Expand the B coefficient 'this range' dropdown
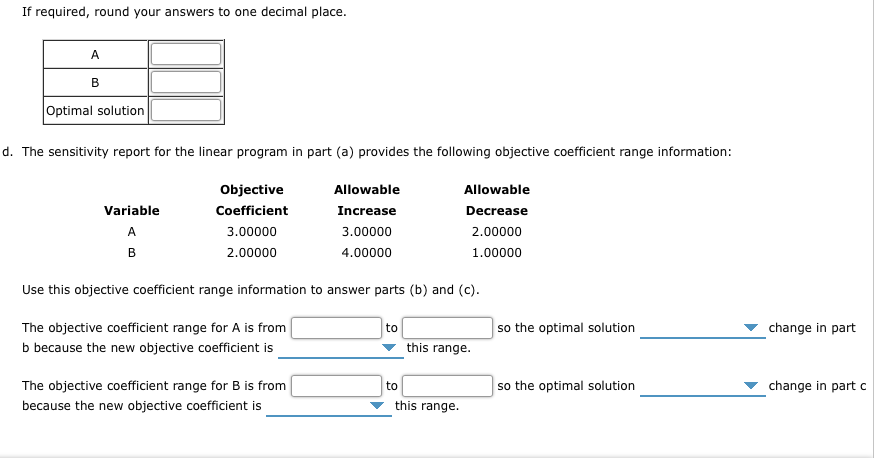Image resolution: width=874 pixels, height=458 pixels. tap(327, 406)
